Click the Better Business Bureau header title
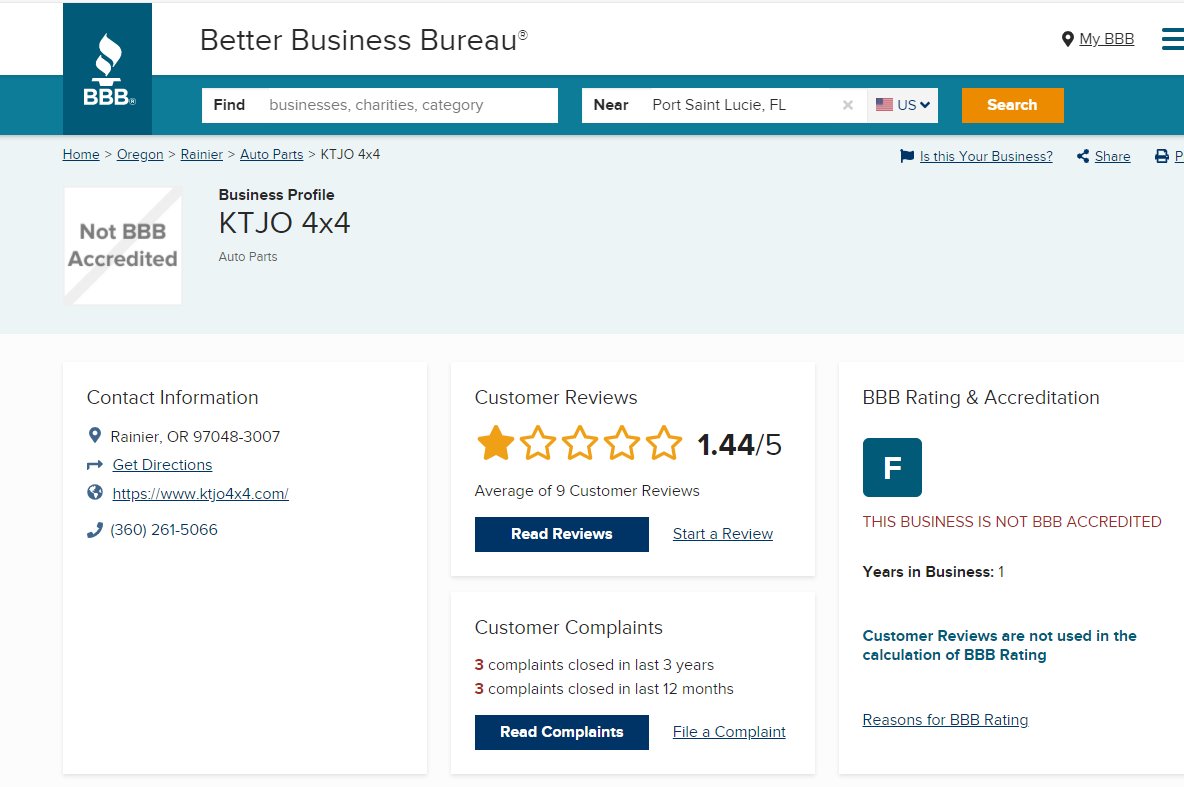Image resolution: width=1184 pixels, height=787 pixels. pyautogui.click(x=364, y=40)
